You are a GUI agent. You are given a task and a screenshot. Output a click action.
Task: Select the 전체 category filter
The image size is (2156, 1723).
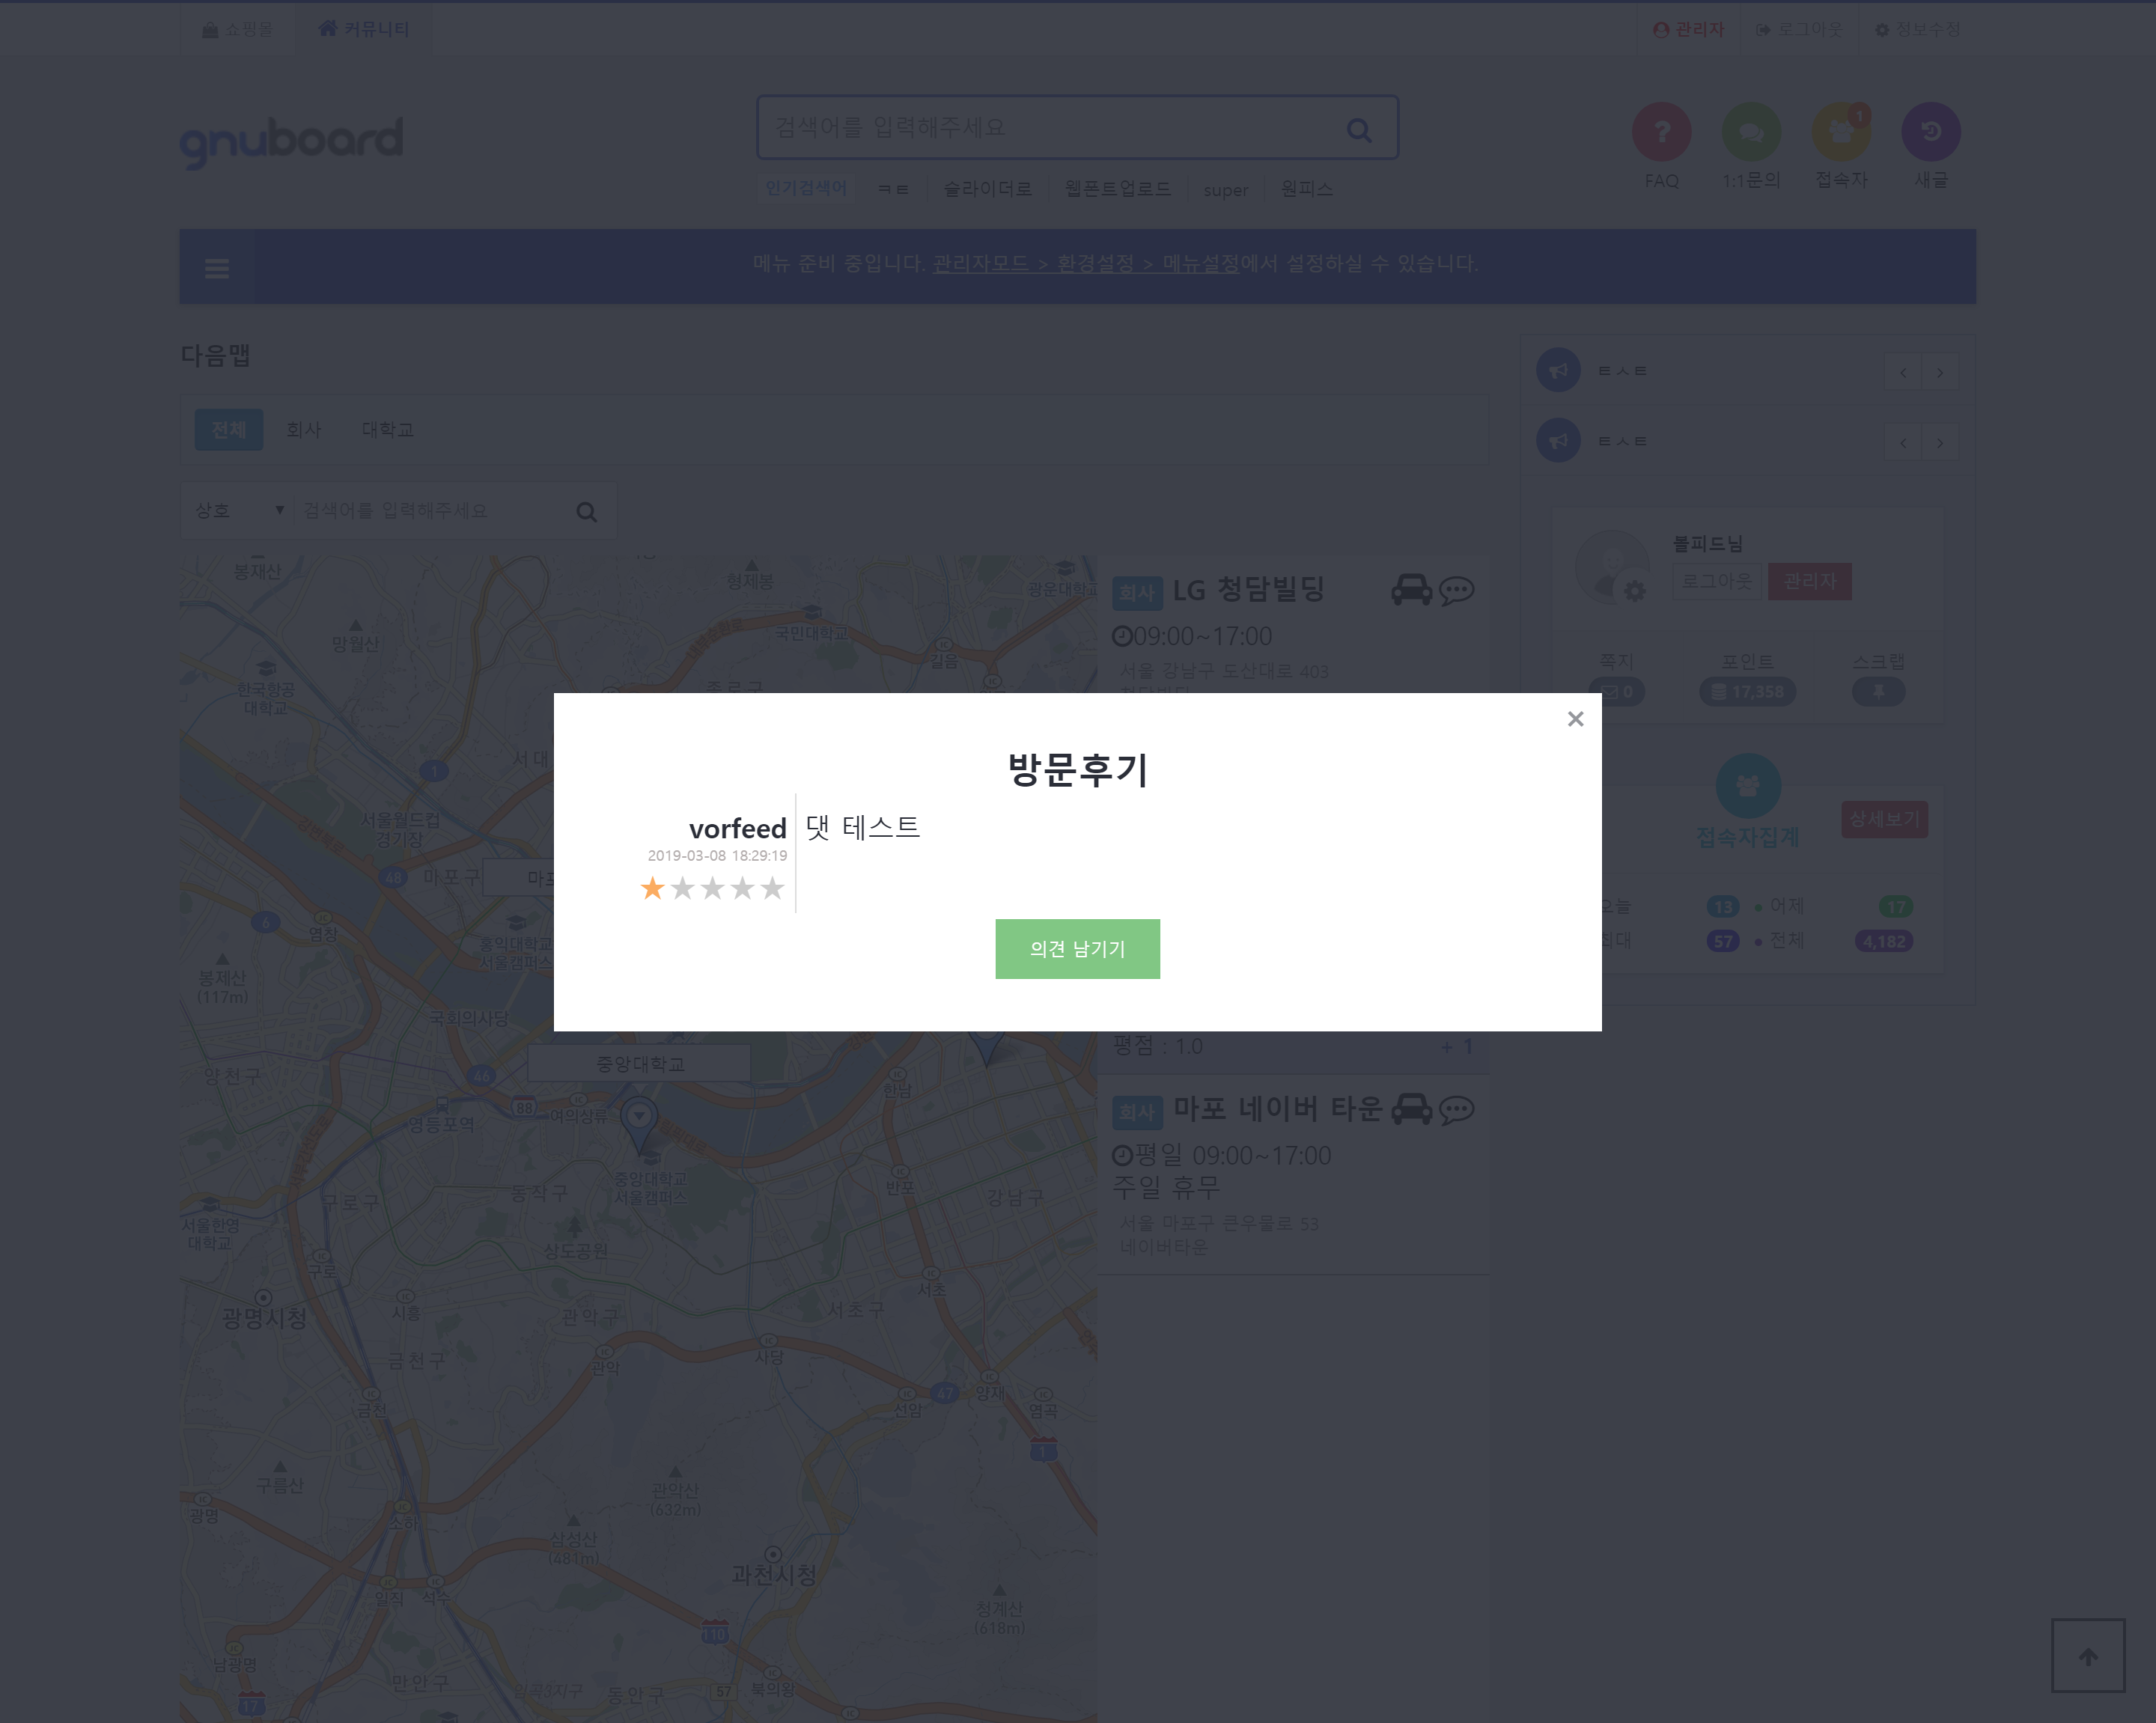point(228,429)
